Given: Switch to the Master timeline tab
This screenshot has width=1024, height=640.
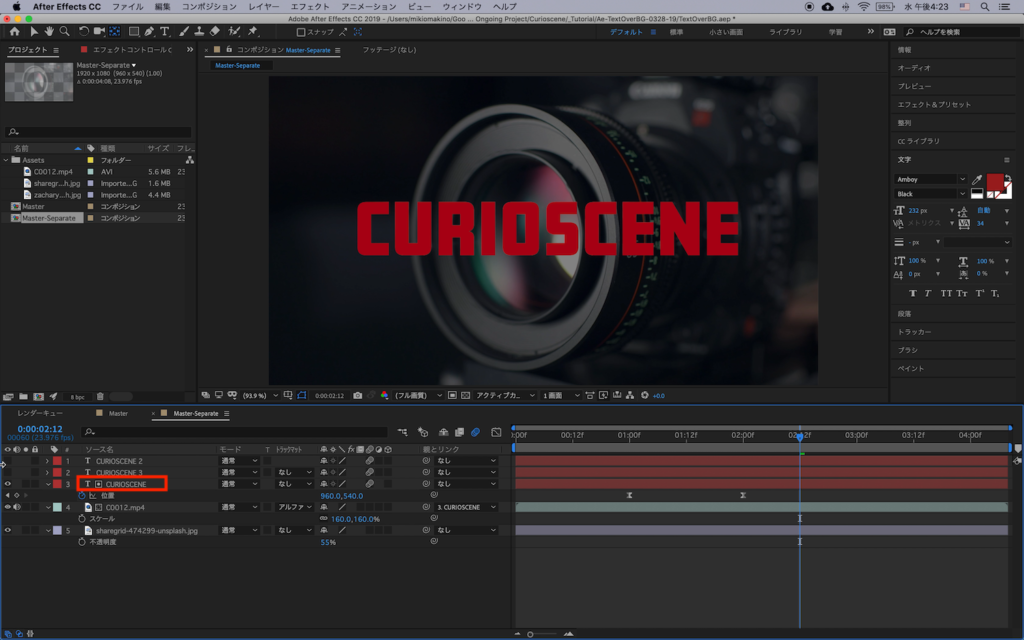Looking at the screenshot, I should [x=118, y=413].
